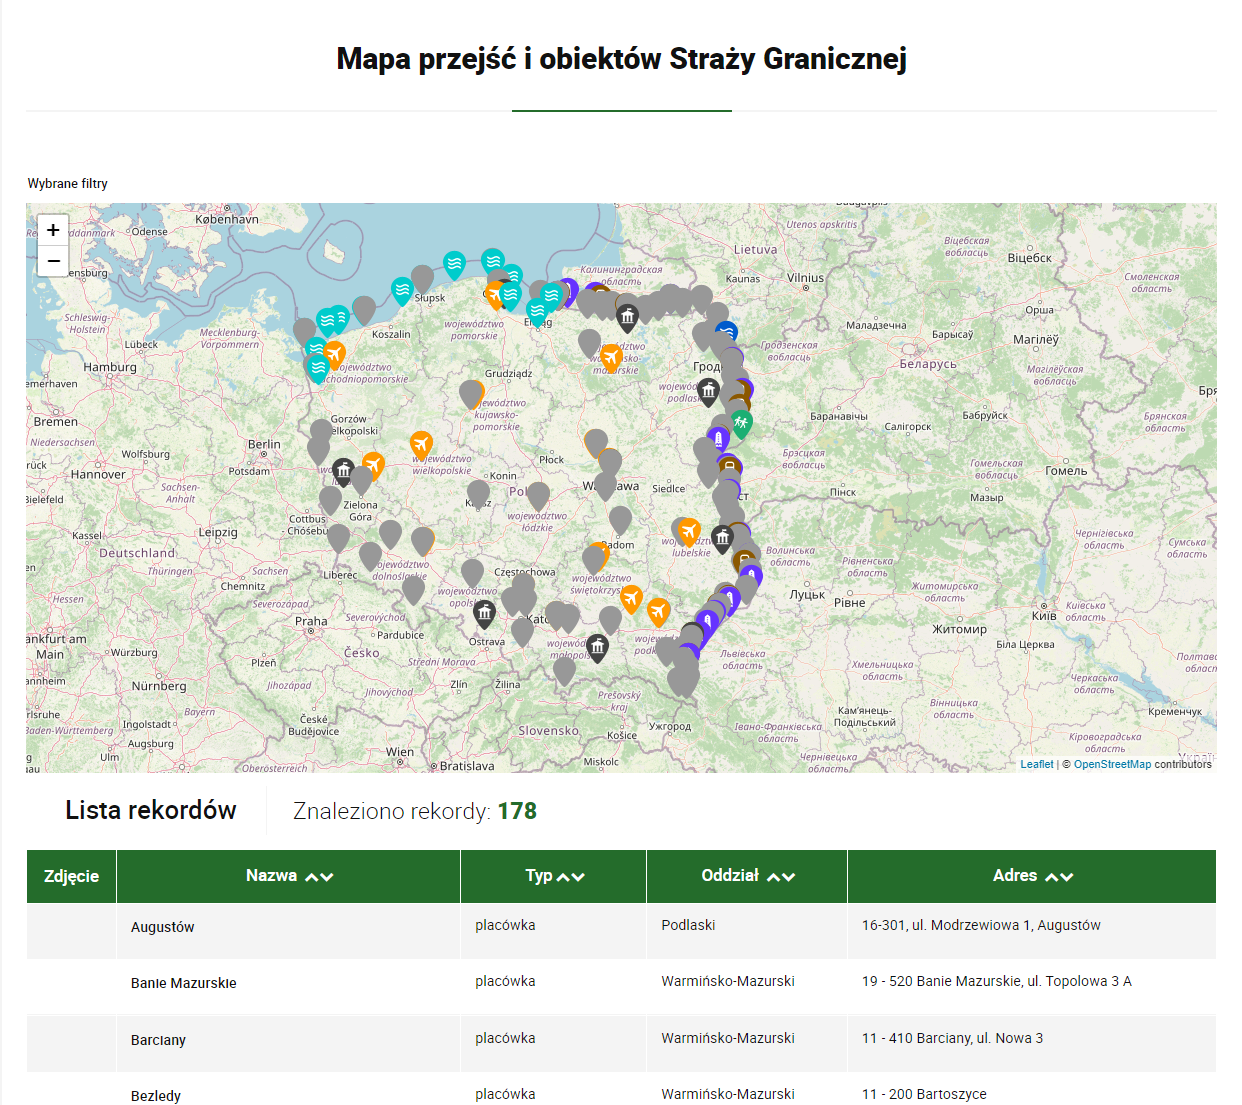Sort records using the Typ column arrows
The image size is (1242, 1105).
pyautogui.click(x=570, y=877)
